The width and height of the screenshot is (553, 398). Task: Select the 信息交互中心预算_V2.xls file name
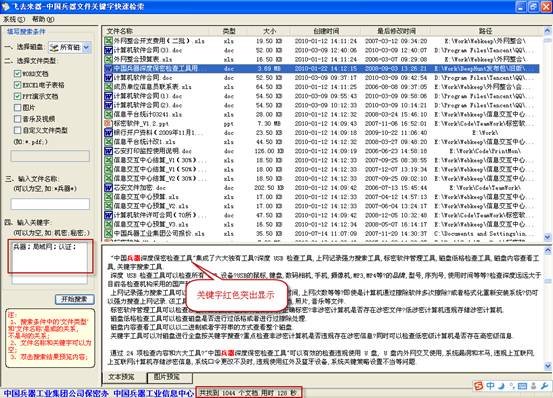(151, 206)
